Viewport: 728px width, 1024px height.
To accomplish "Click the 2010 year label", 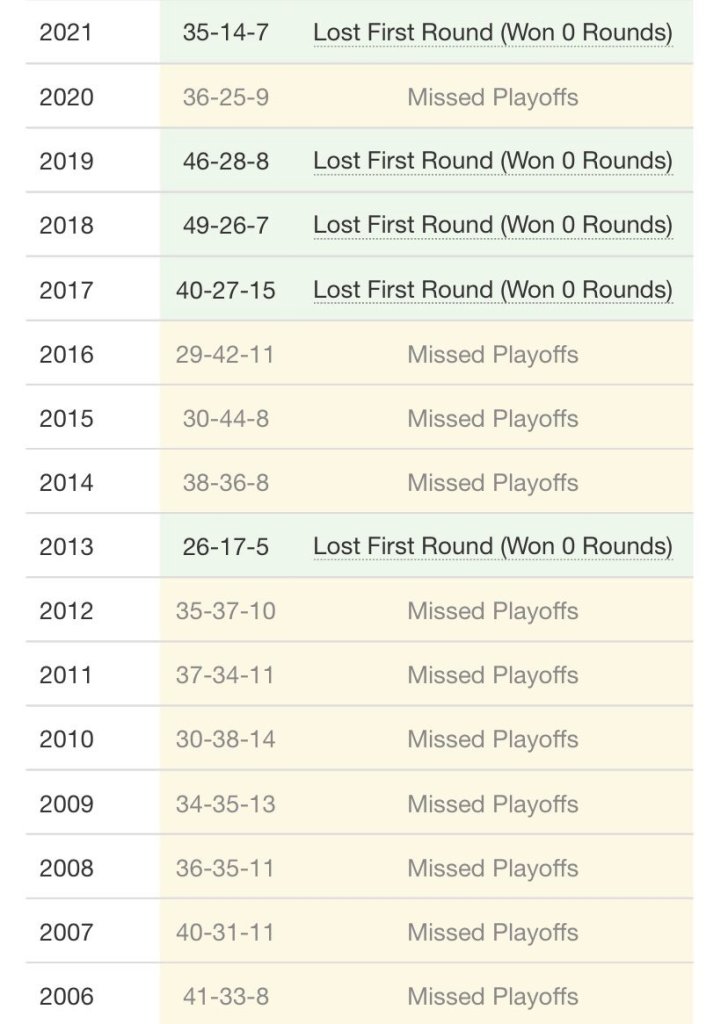I will (x=66, y=739).
